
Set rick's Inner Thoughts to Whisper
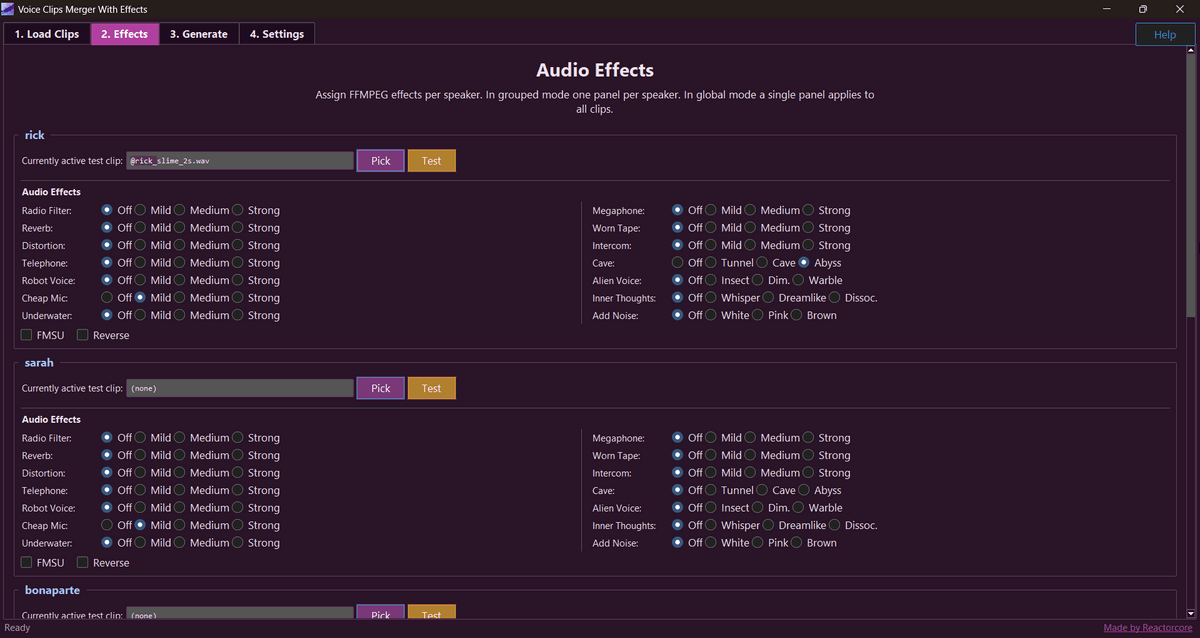[x=711, y=298]
